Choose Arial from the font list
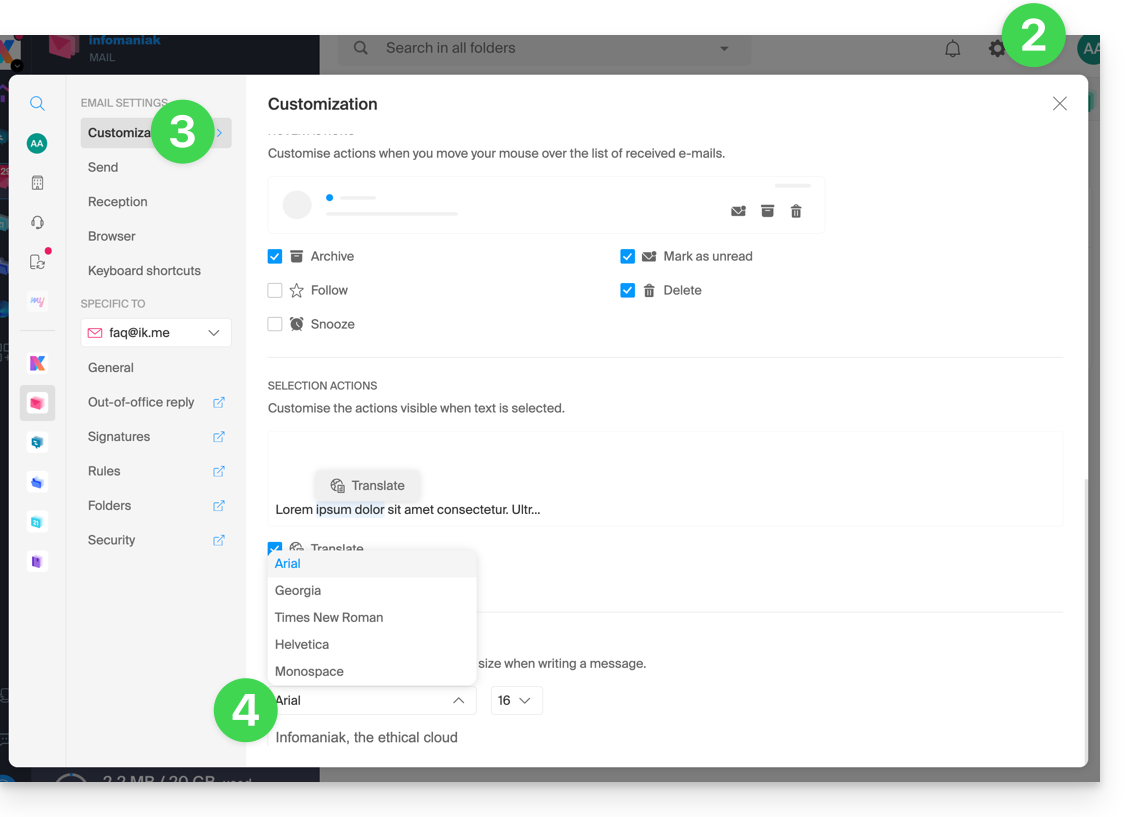Screen dimensions: 1135x817 coord(372,564)
